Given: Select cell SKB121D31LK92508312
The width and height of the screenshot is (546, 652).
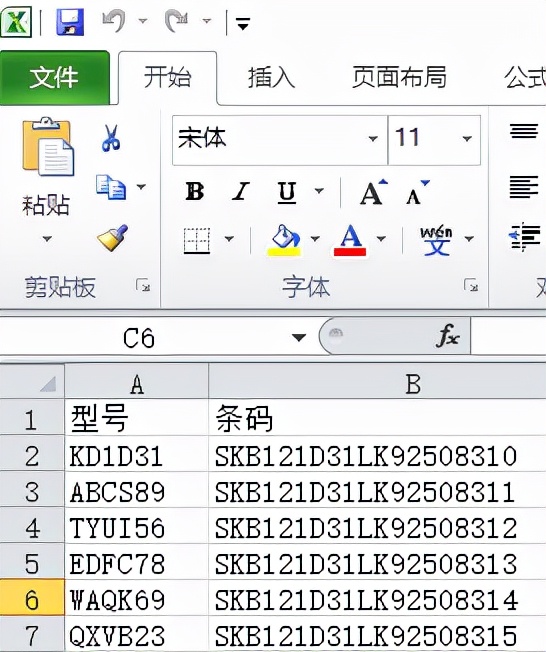Looking at the screenshot, I should 377,526.
